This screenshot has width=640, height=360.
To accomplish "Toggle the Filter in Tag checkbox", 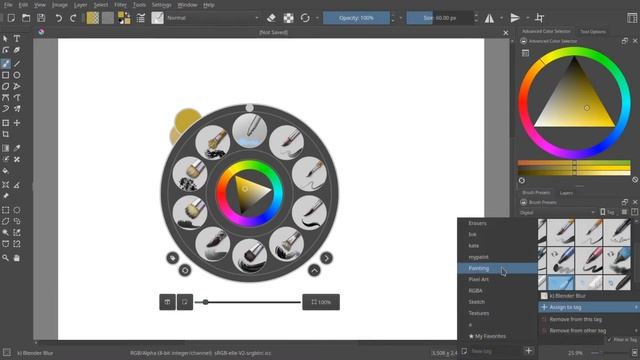I will click(x=622, y=340).
